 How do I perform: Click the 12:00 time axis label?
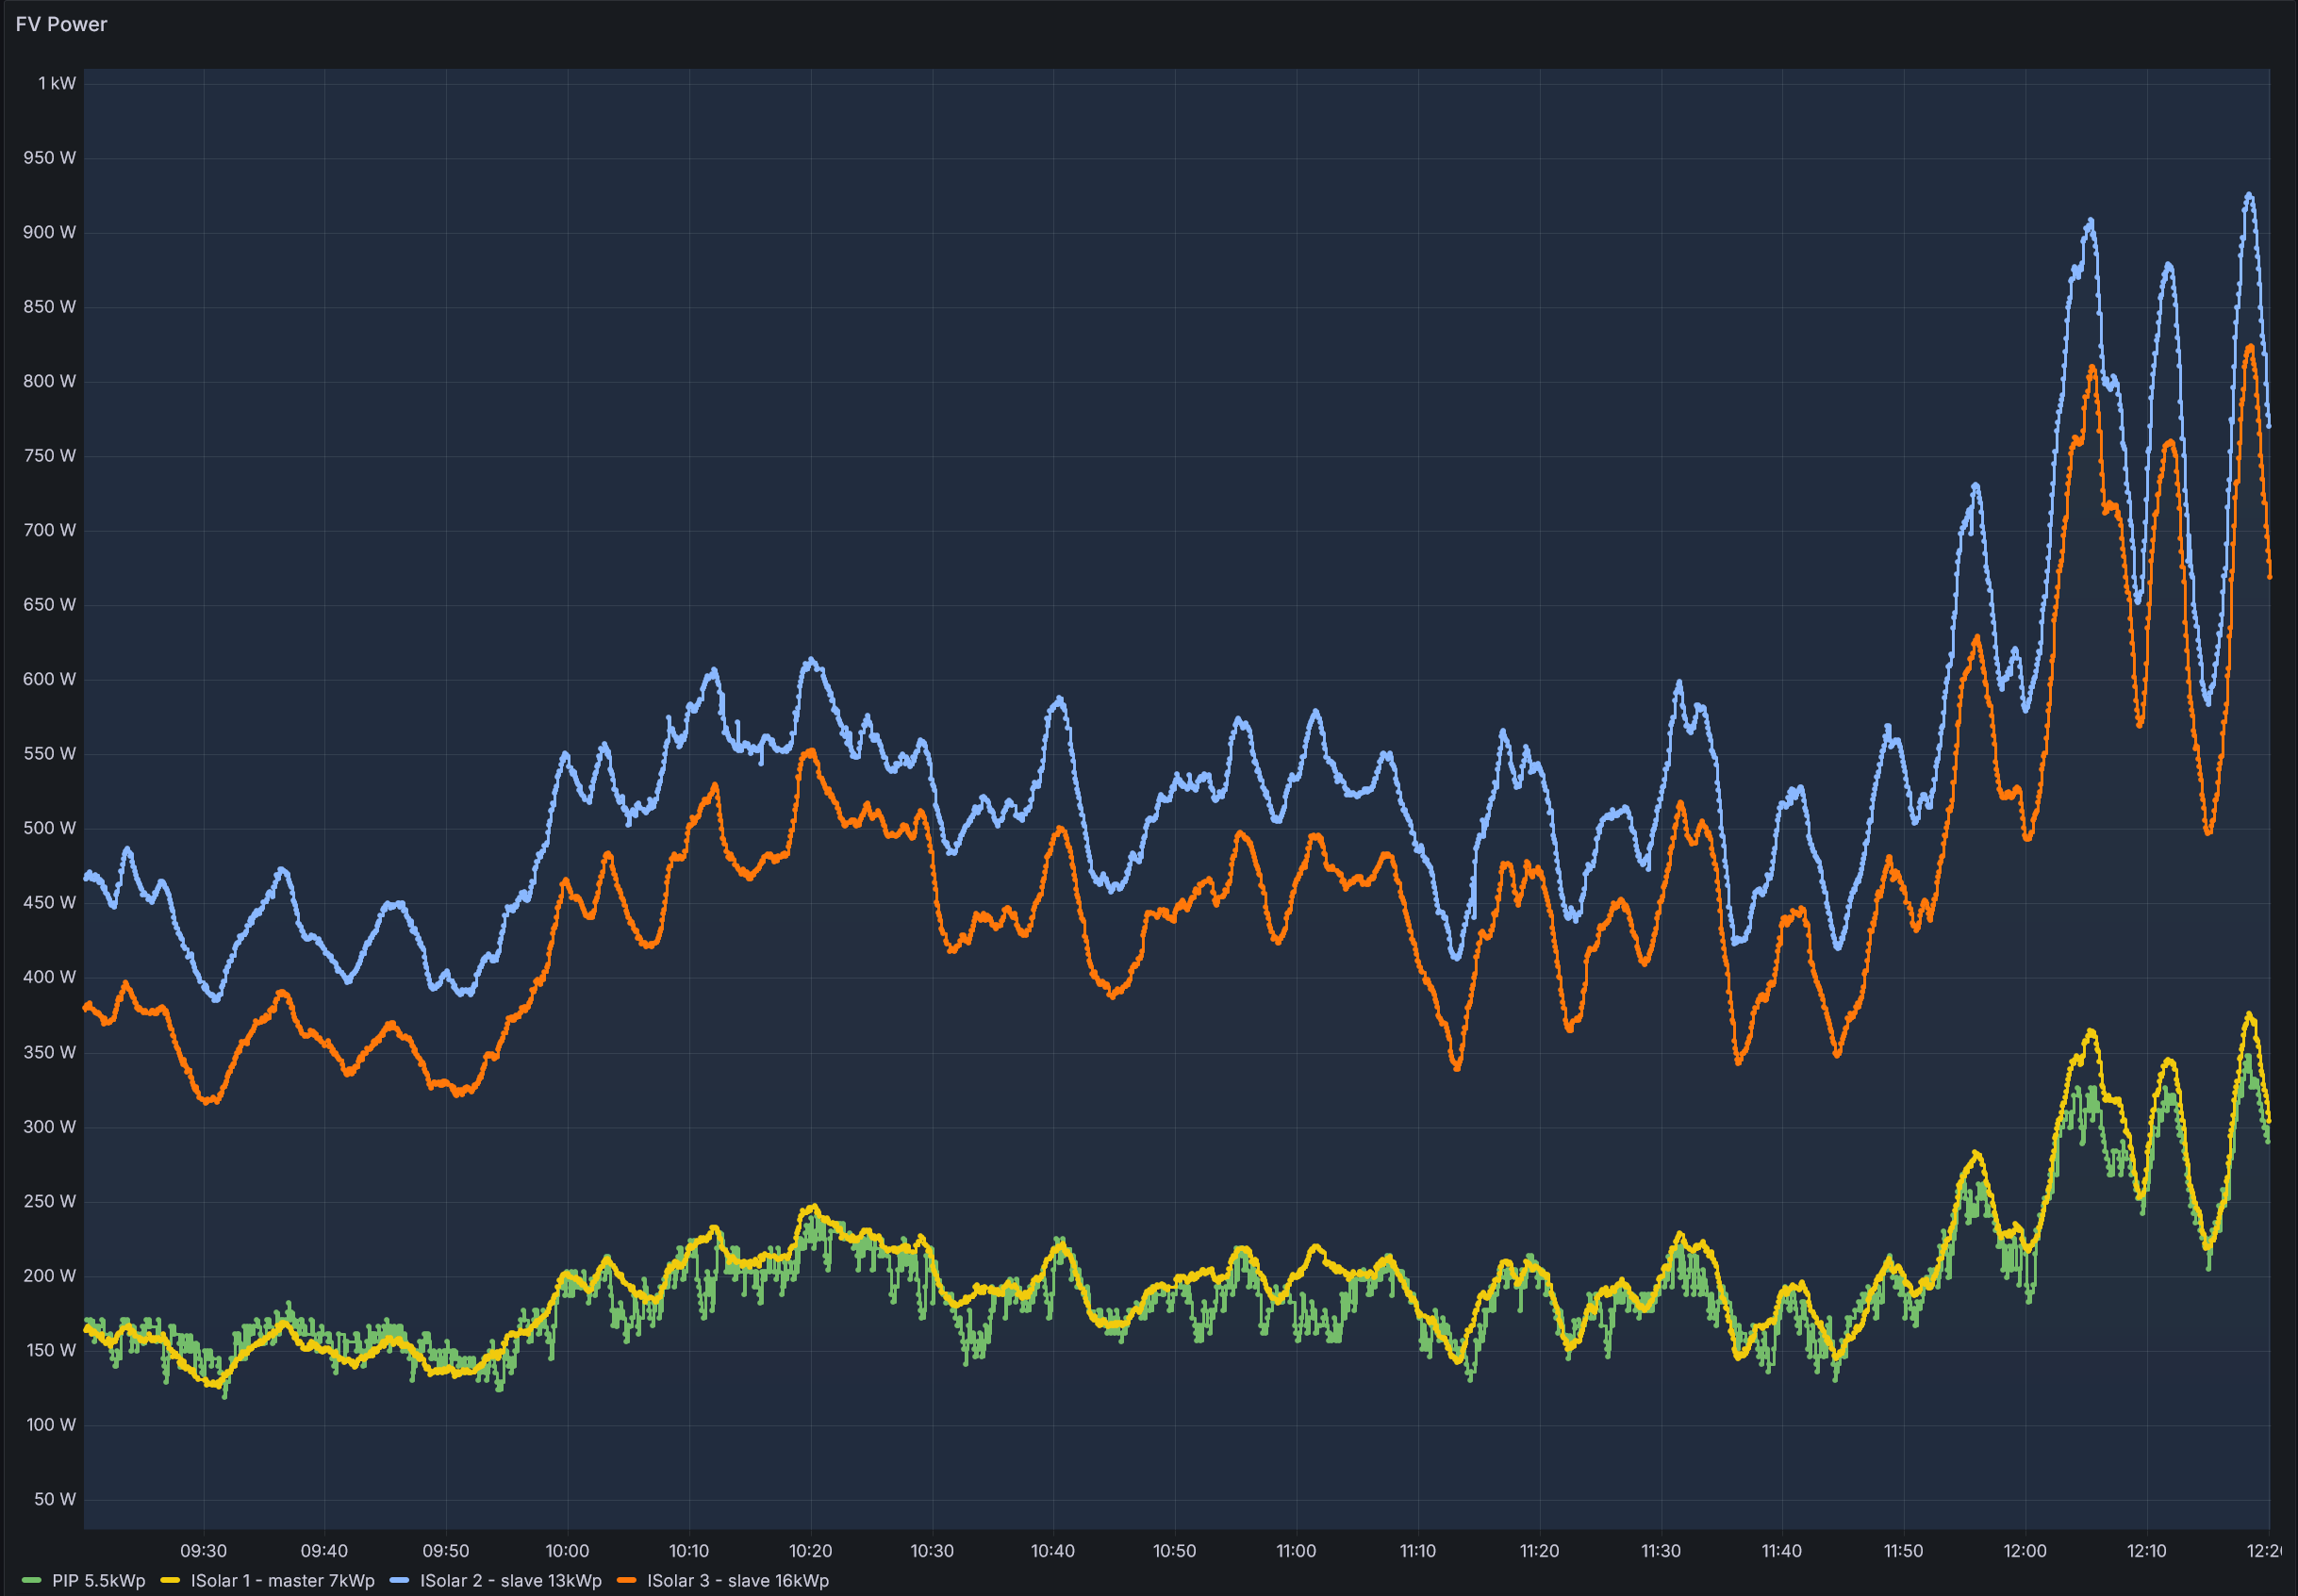coord(2025,1551)
